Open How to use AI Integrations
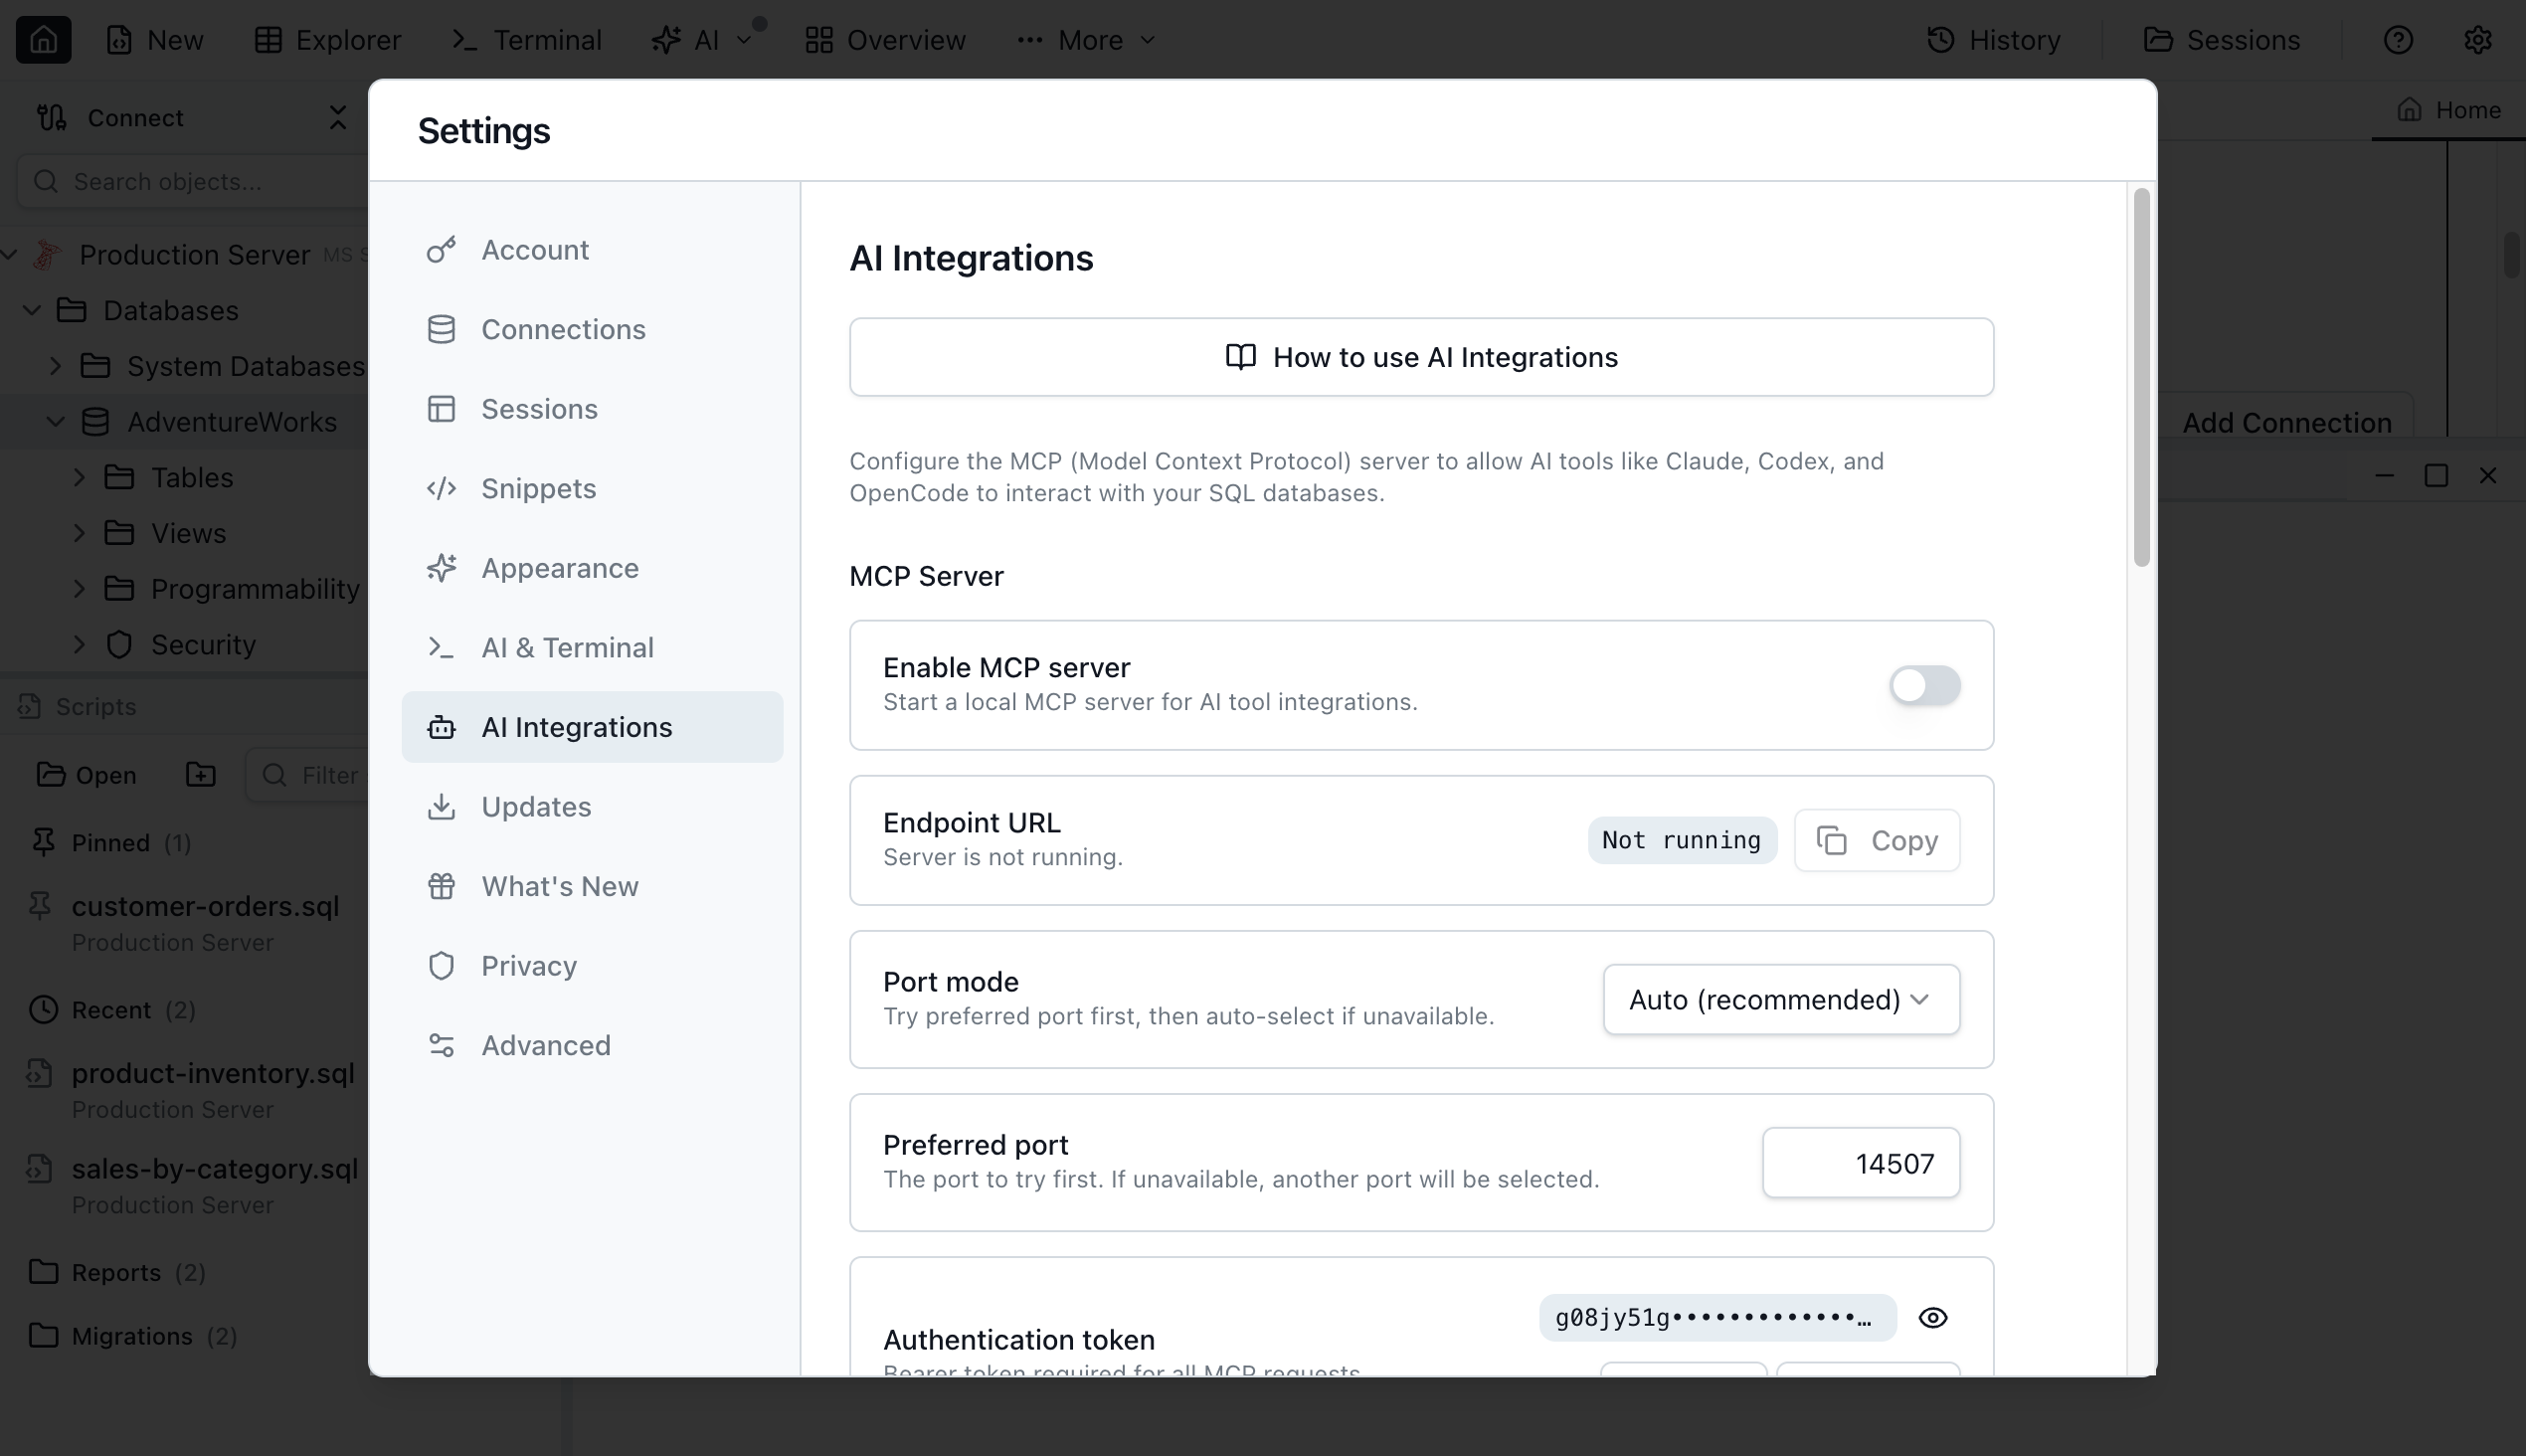Viewport: 2526px width, 1456px height. [1421, 357]
